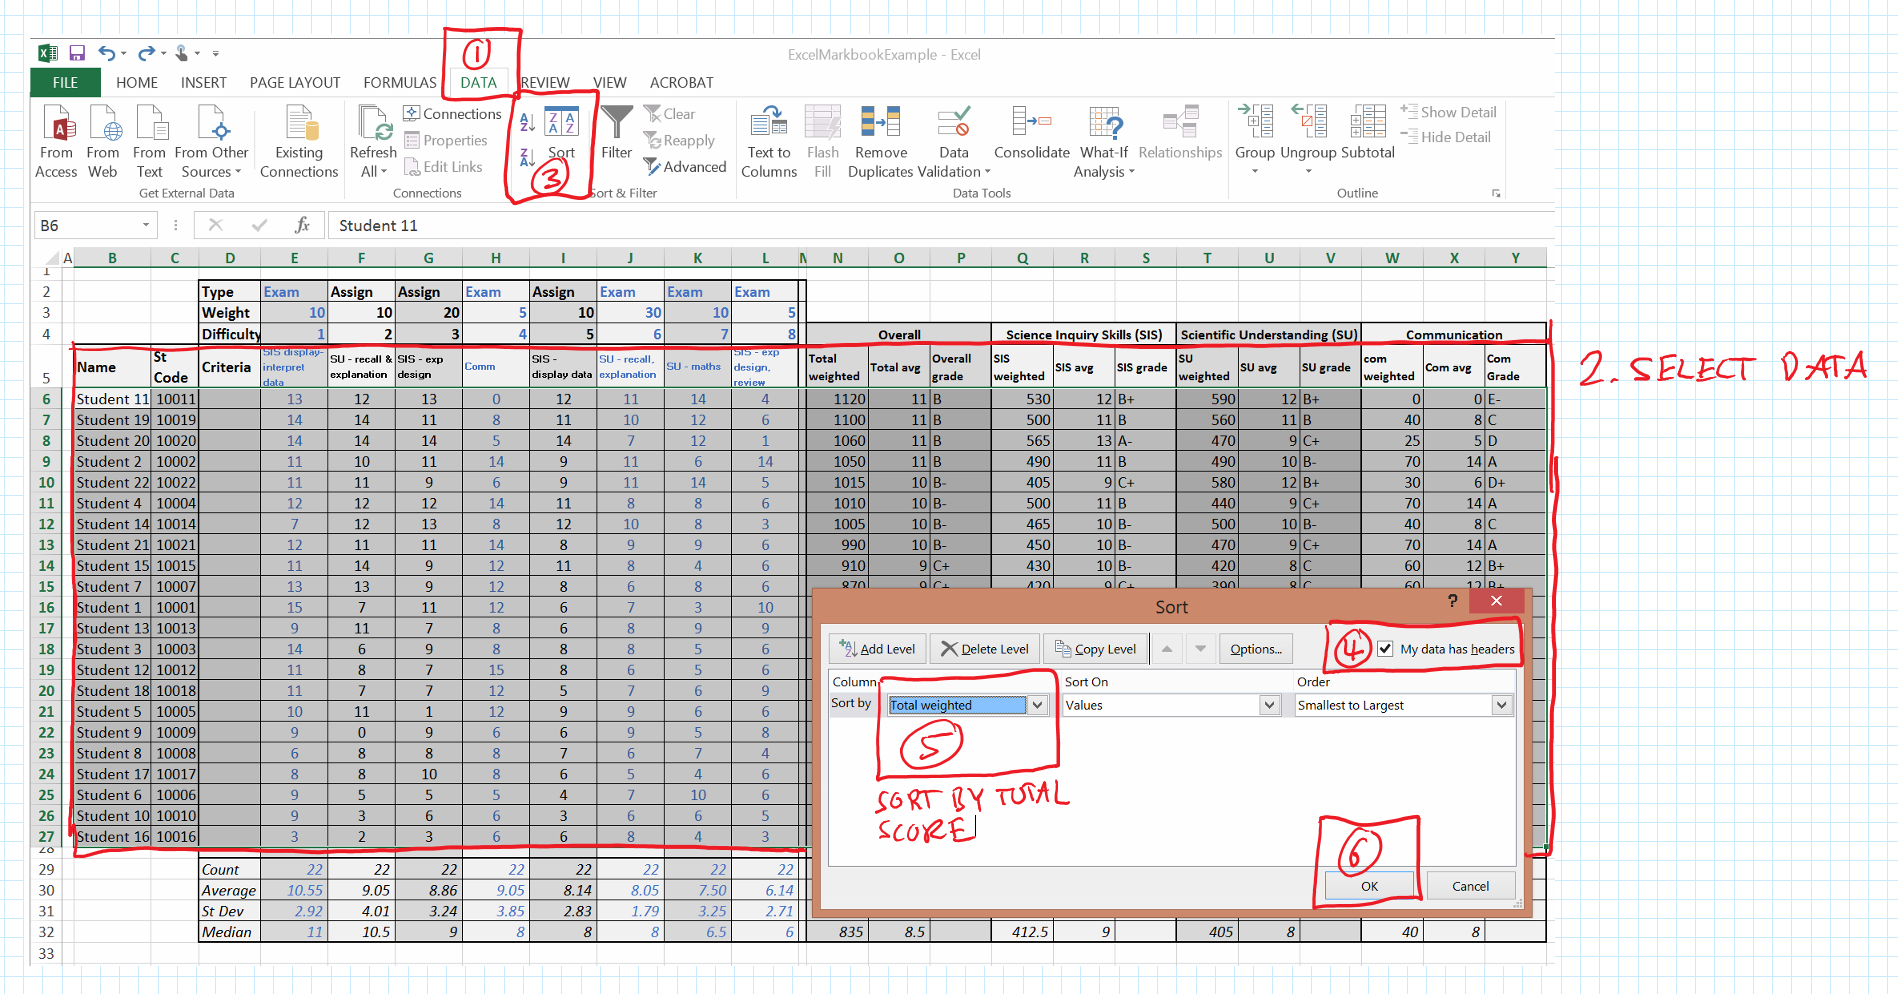Click the Options button in Sort dialog
The width and height of the screenshot is (1898, 994).
pos(1255,649)
